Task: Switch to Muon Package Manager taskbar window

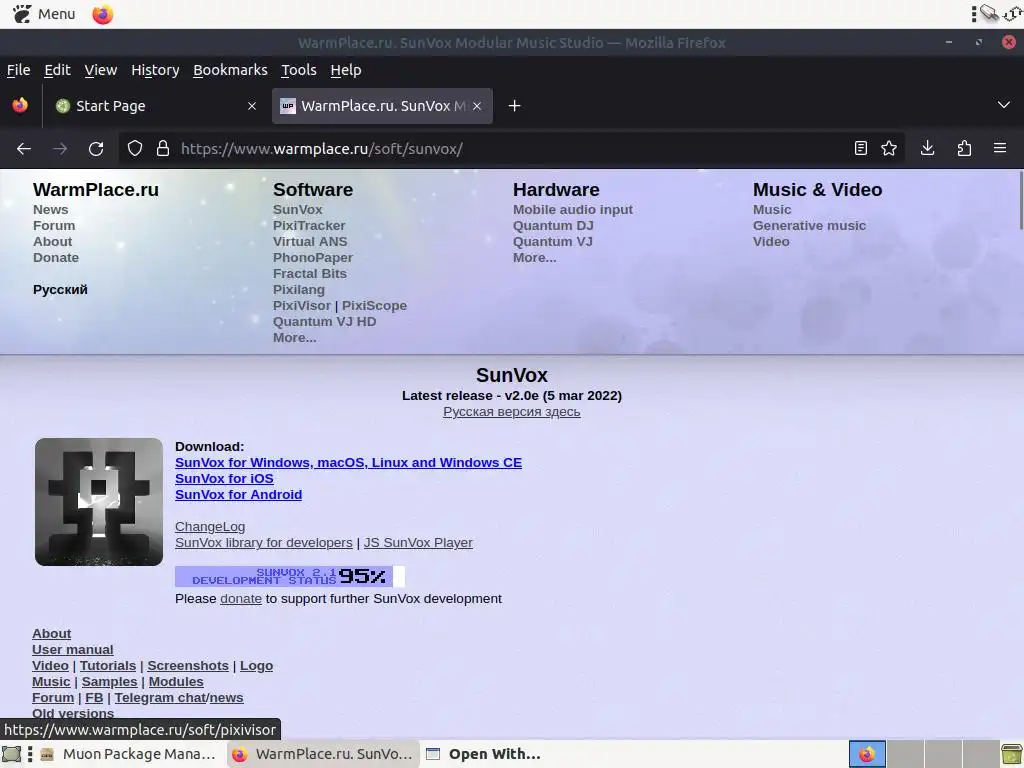Action: point(128,754)
